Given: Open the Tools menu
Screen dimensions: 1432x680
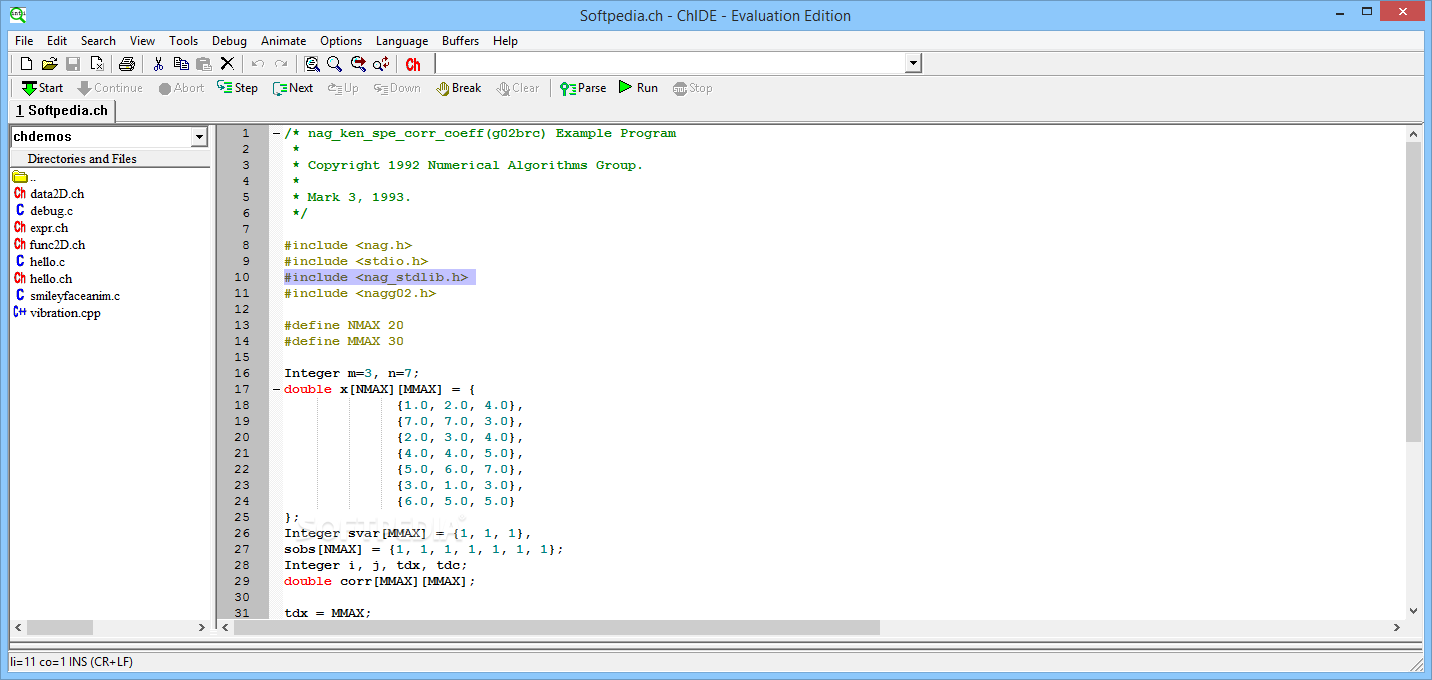Looking at the screenshot, I should pyautogui.click(x=184, y=41).
